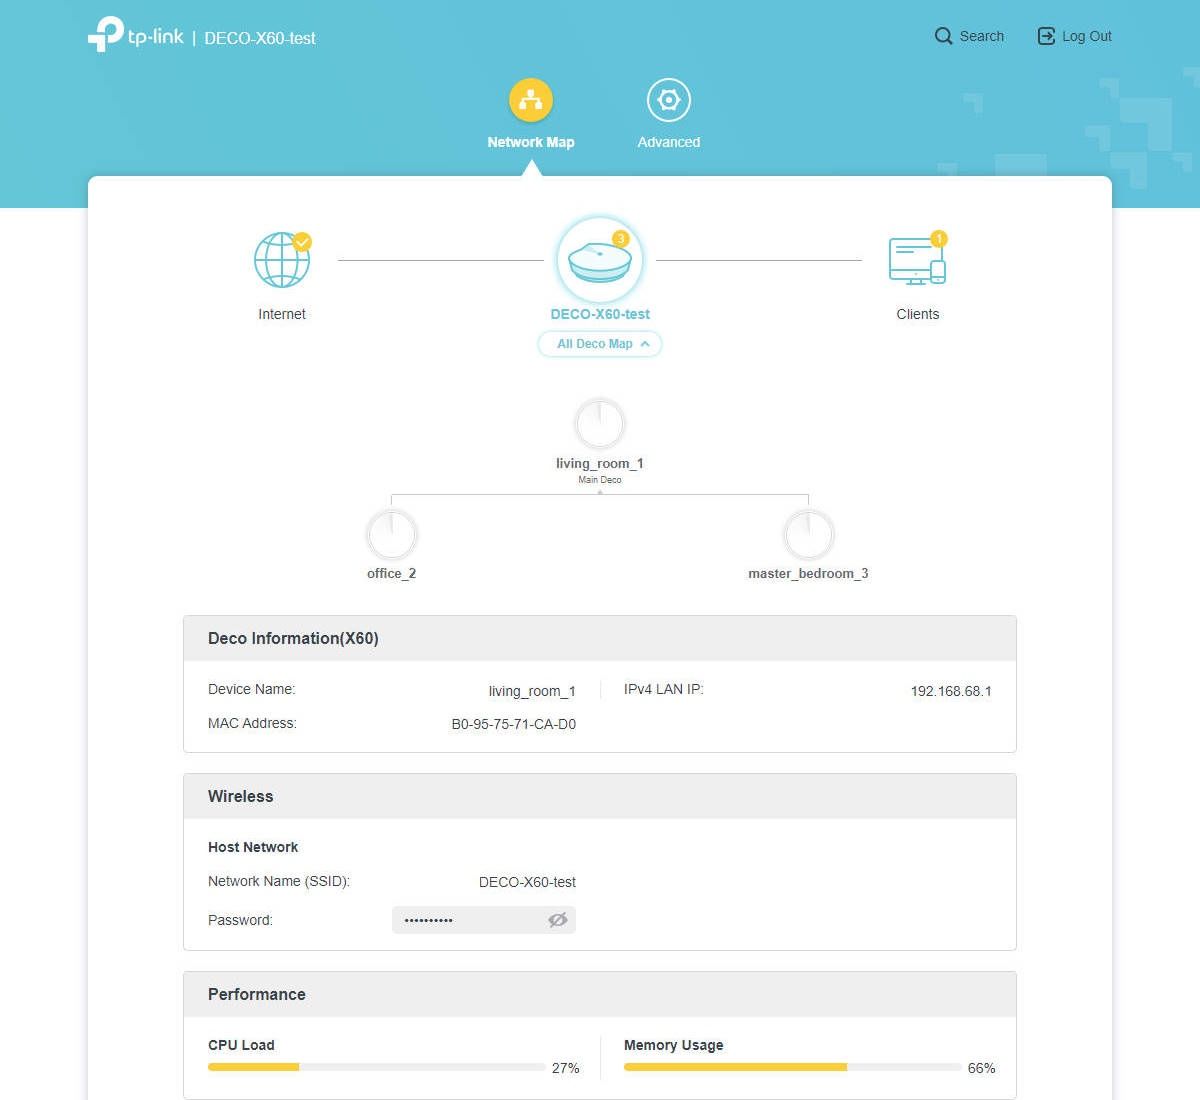Open the Clients devices icon

click(918, 260)
